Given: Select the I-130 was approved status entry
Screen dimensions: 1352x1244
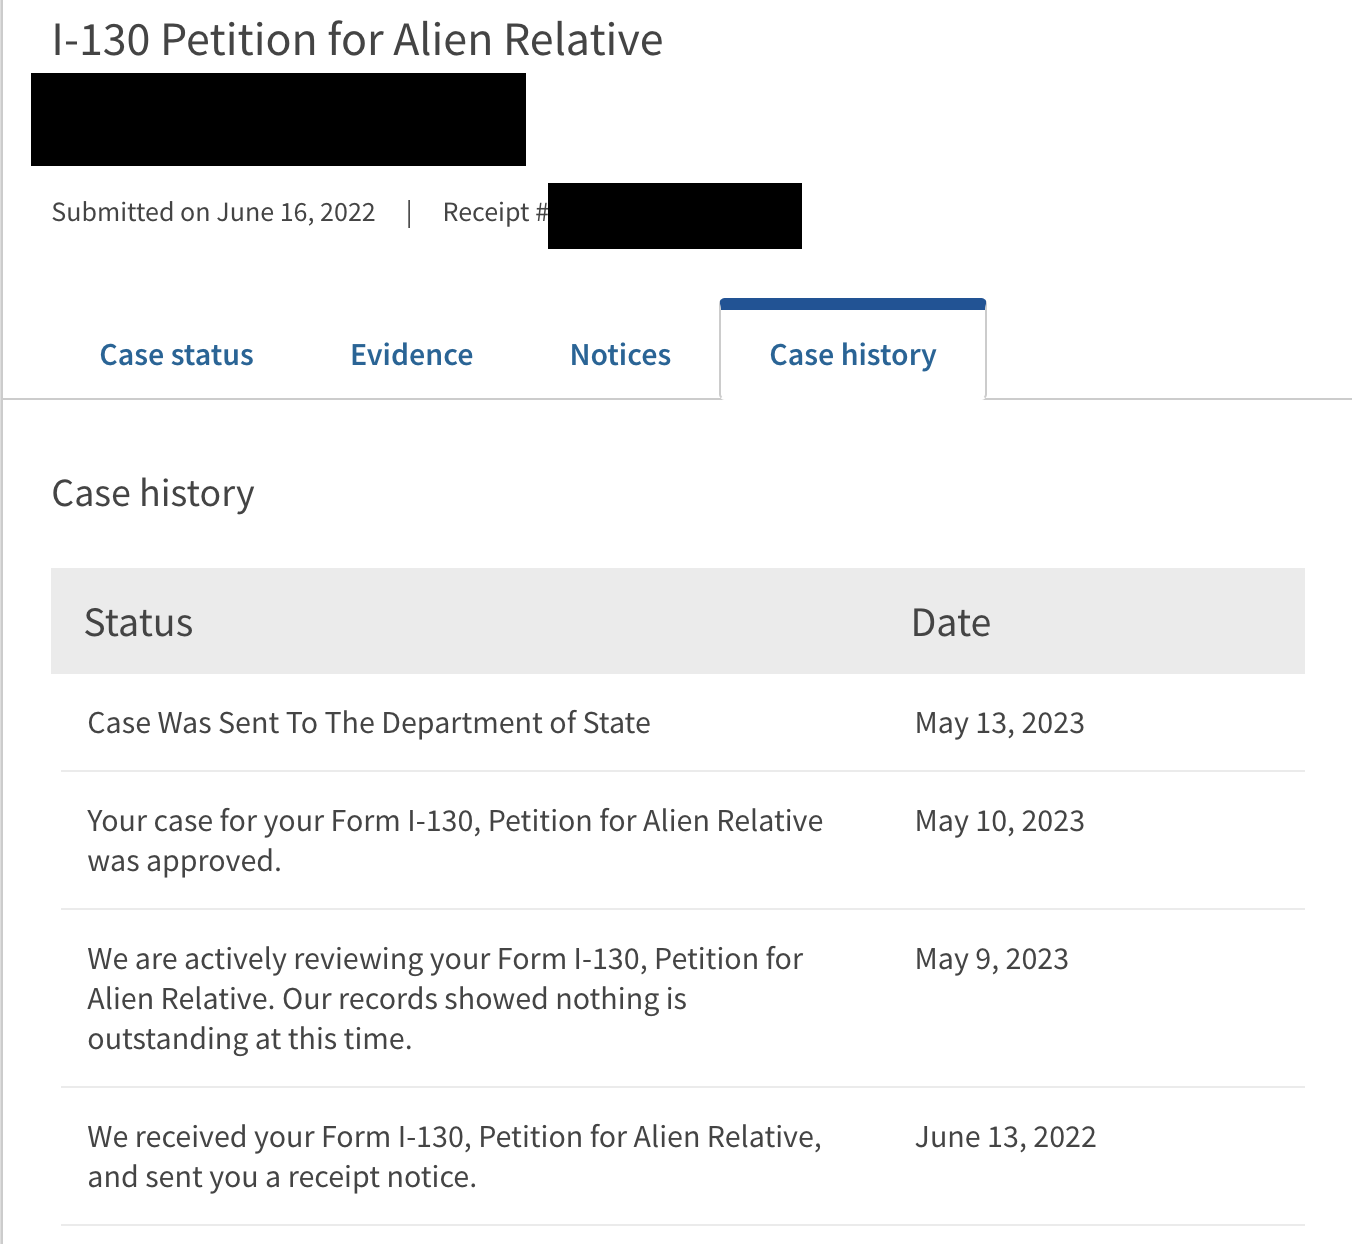Looking at the screenshot, I should coord(455,840).
